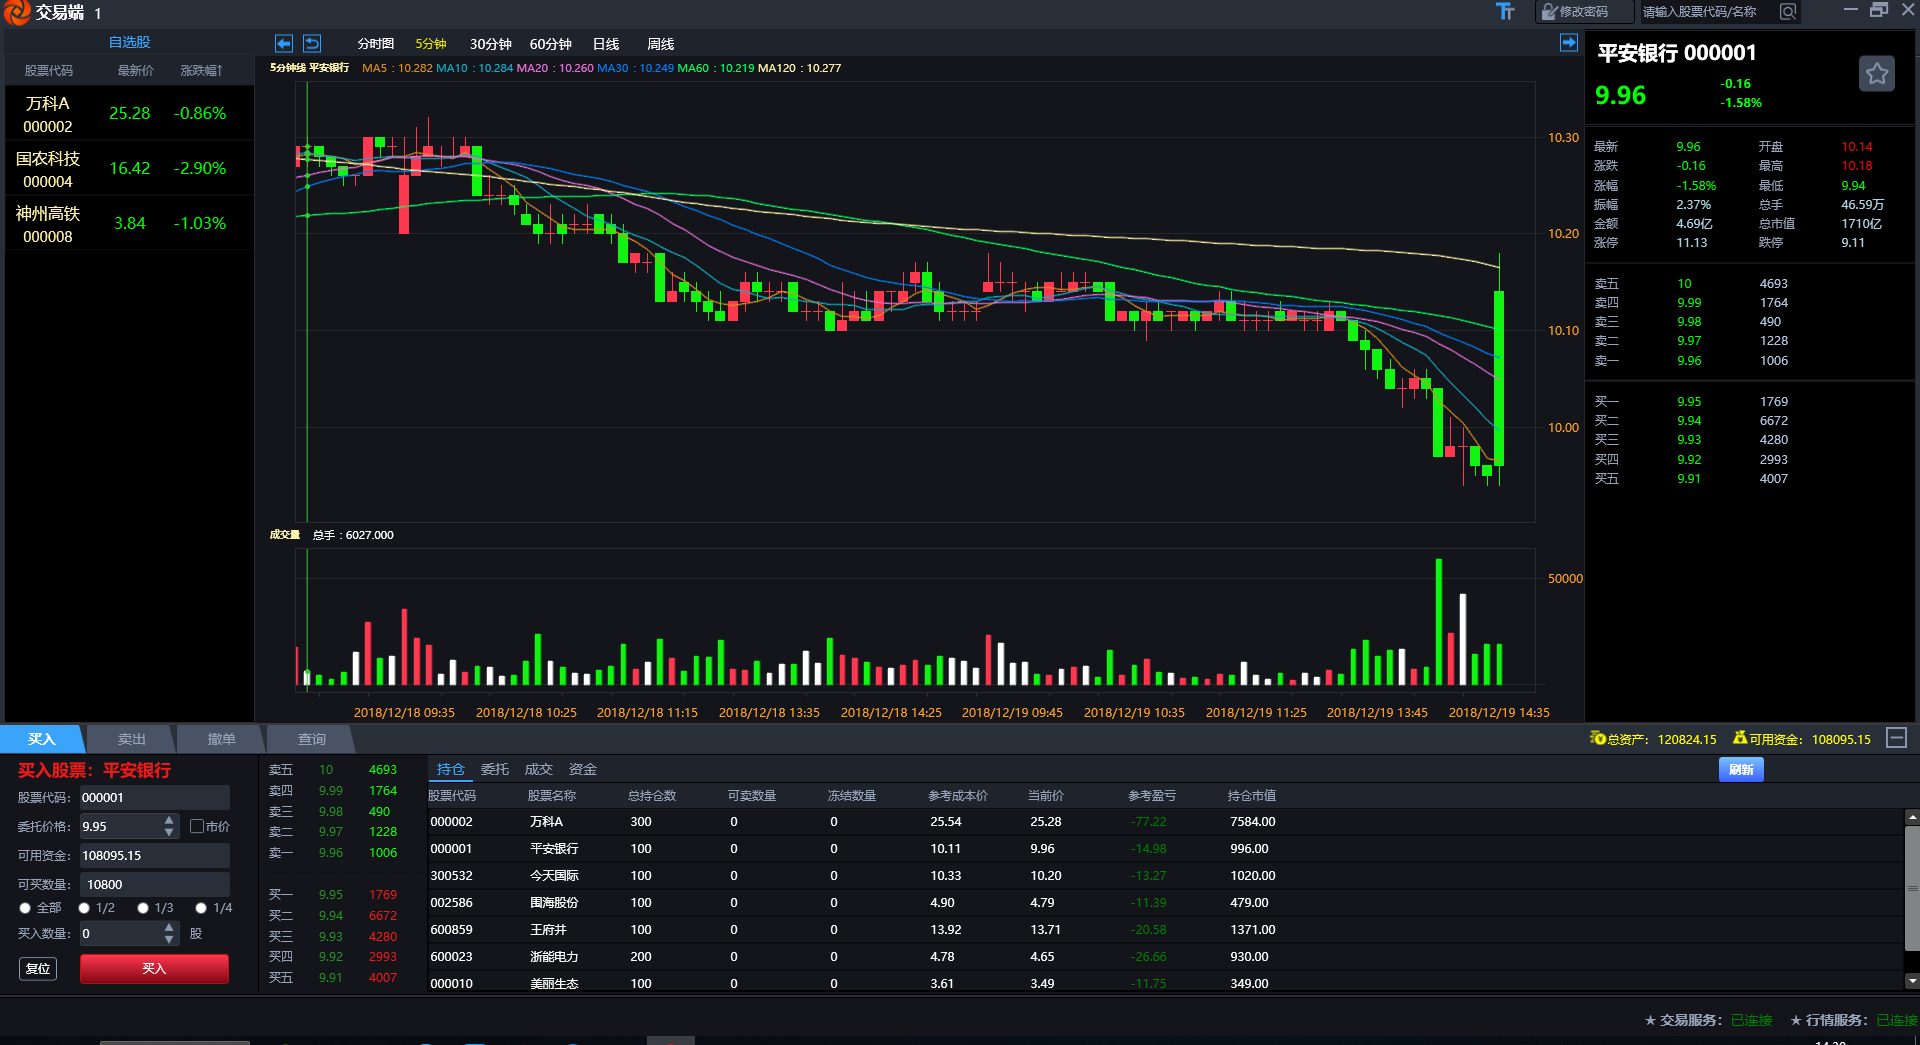Click holdings scrollbar down arrow
Image resolution: width=1920 pixels, height=1045 pixels.
[1912, 981]
